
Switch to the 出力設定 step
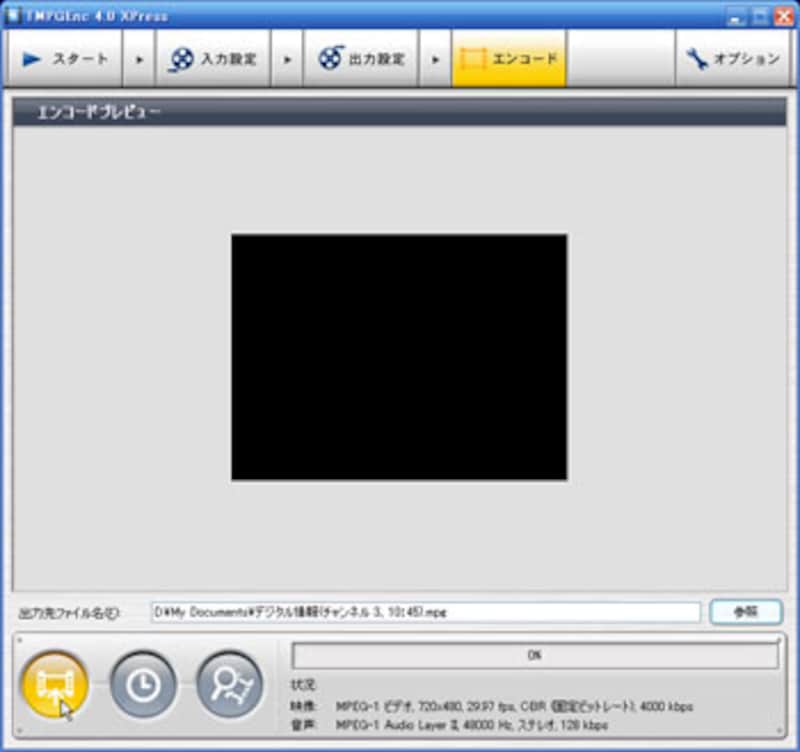click(x=361, y=59)
